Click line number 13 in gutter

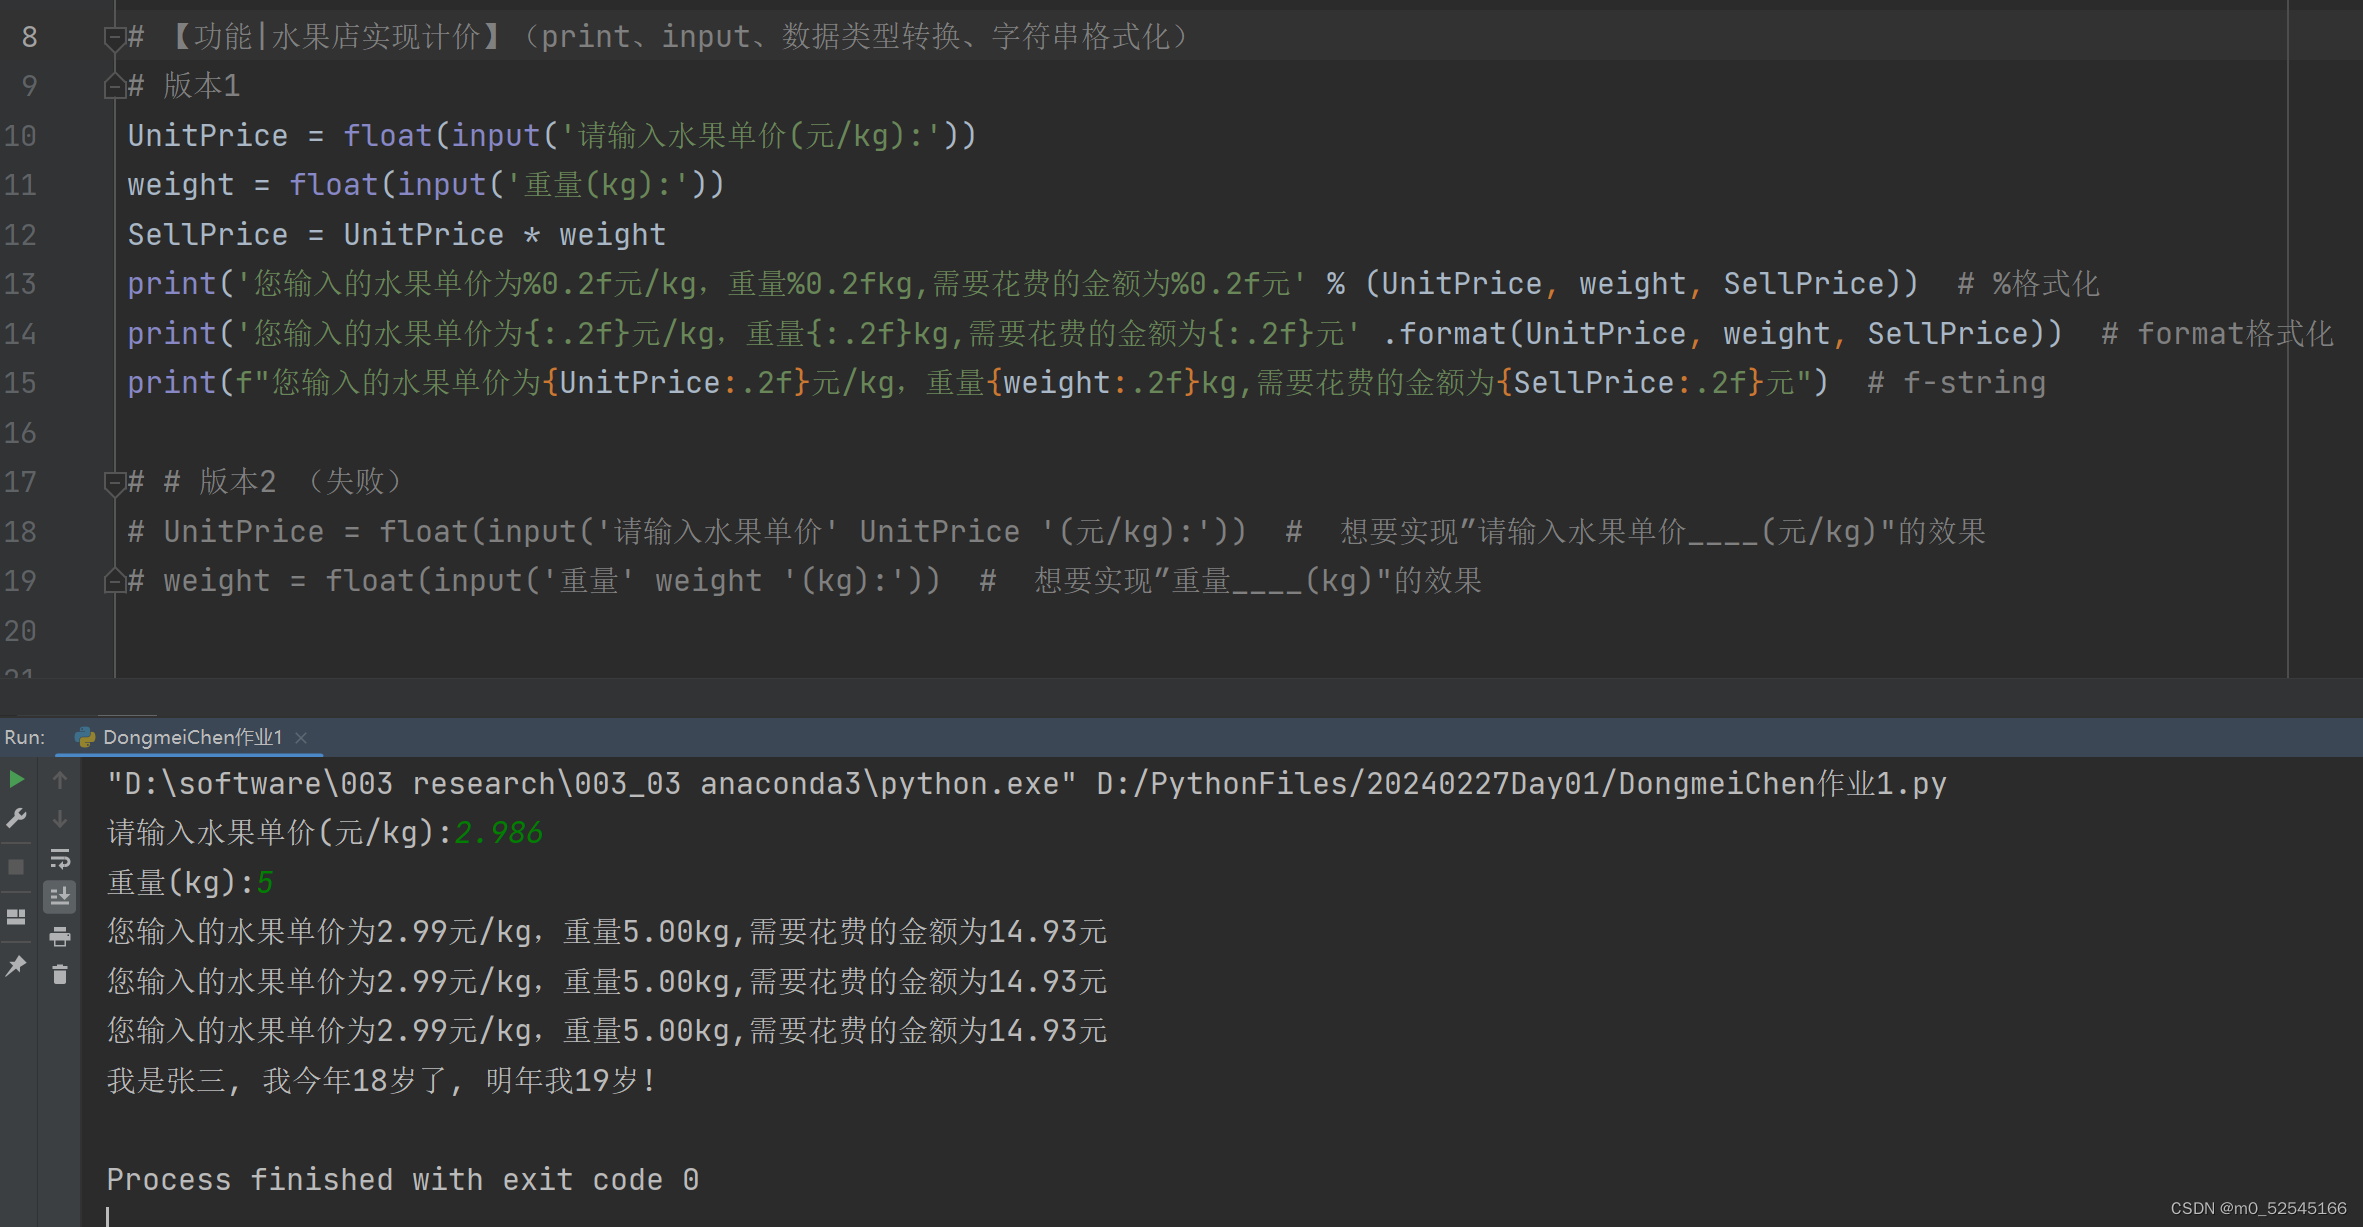click(x=22, y=285)
